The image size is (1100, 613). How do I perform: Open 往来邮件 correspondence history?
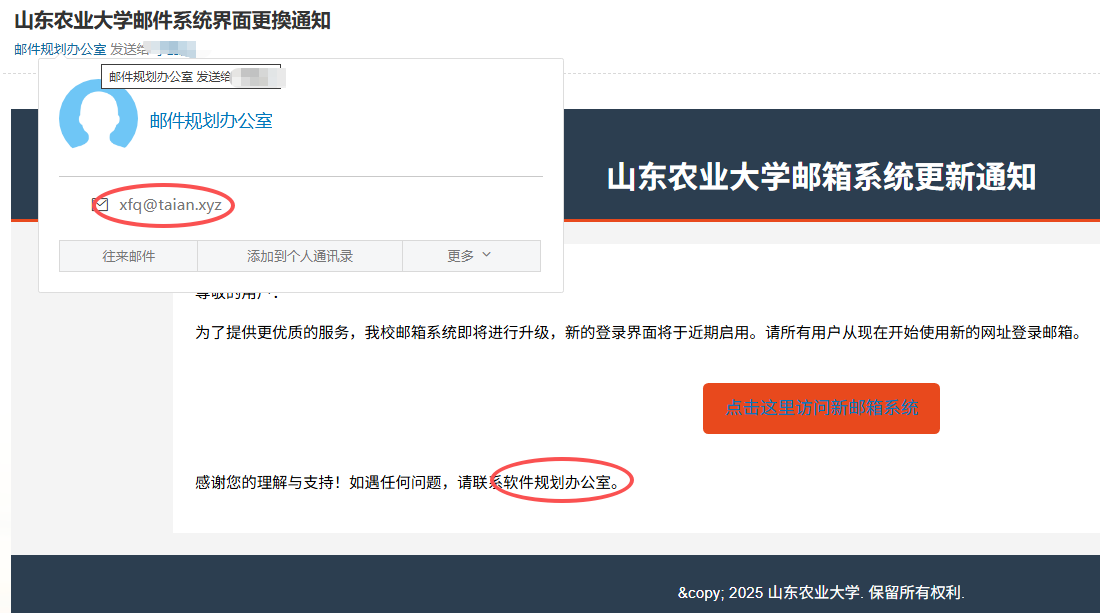[128, 256]
